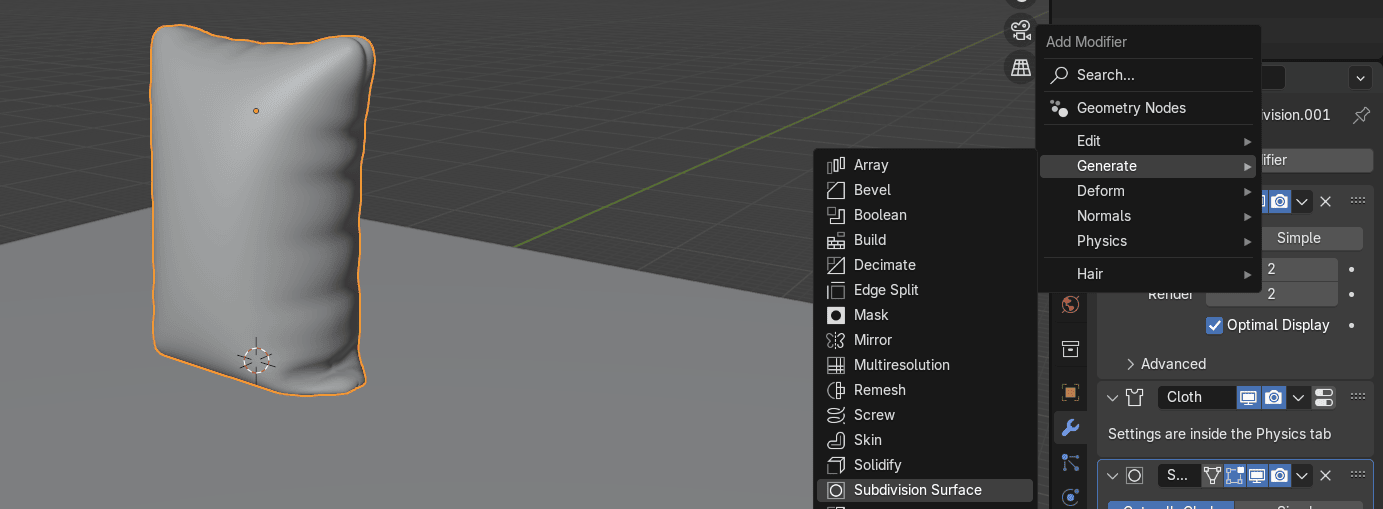Image resolution: width=1383 pixels, height=509 pixels.
Task: Switch to orthographic grid view icon
Action: (x=1019, y=67)
